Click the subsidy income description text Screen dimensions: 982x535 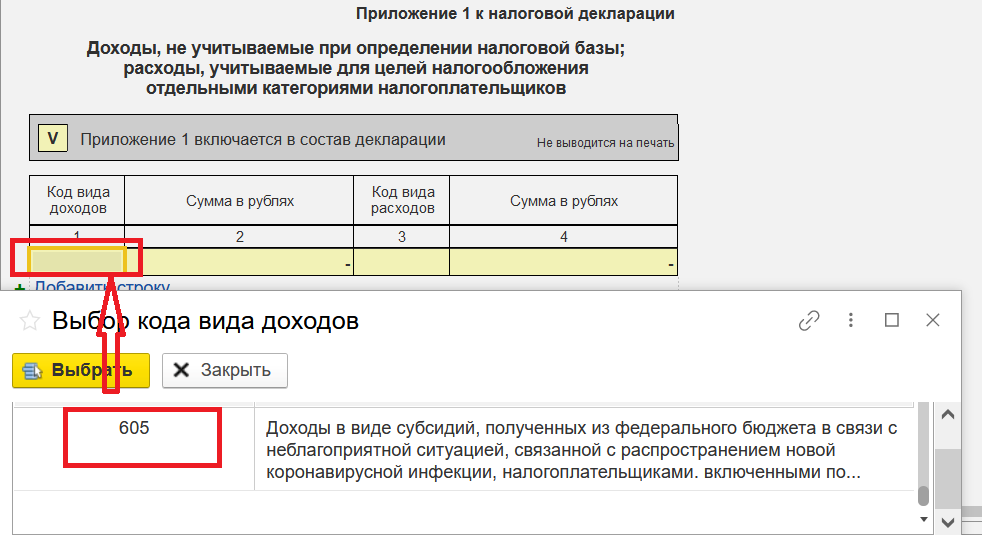(580, 449)
